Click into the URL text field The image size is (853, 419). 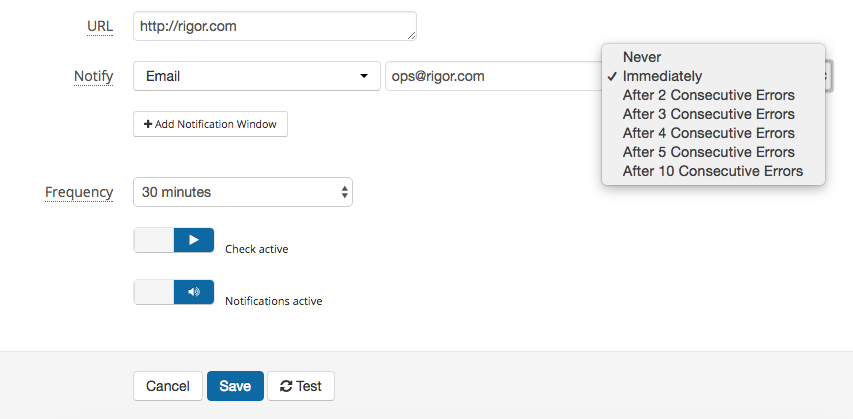275,26
